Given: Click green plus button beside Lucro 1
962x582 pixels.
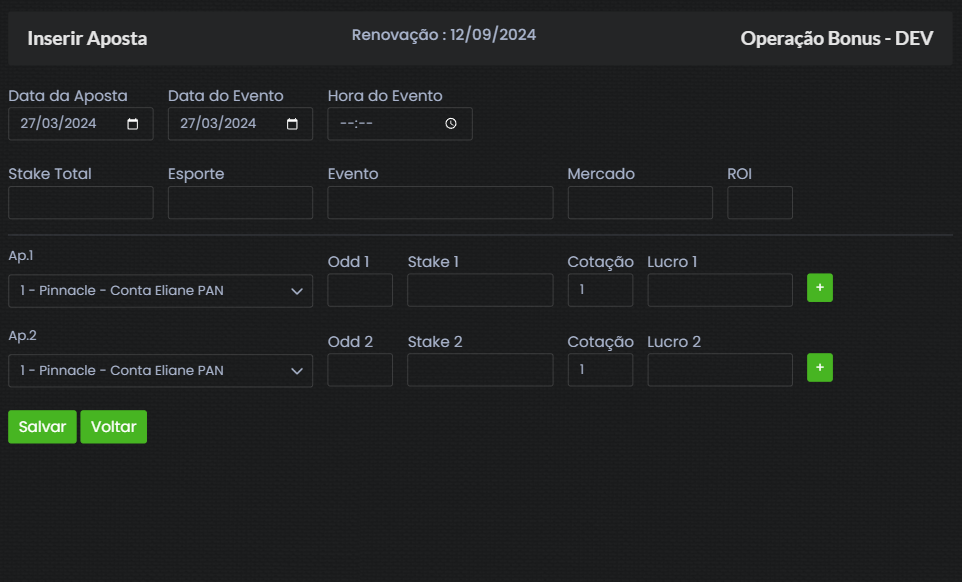Looking at the screenshot, I should (x=820, y=288).
